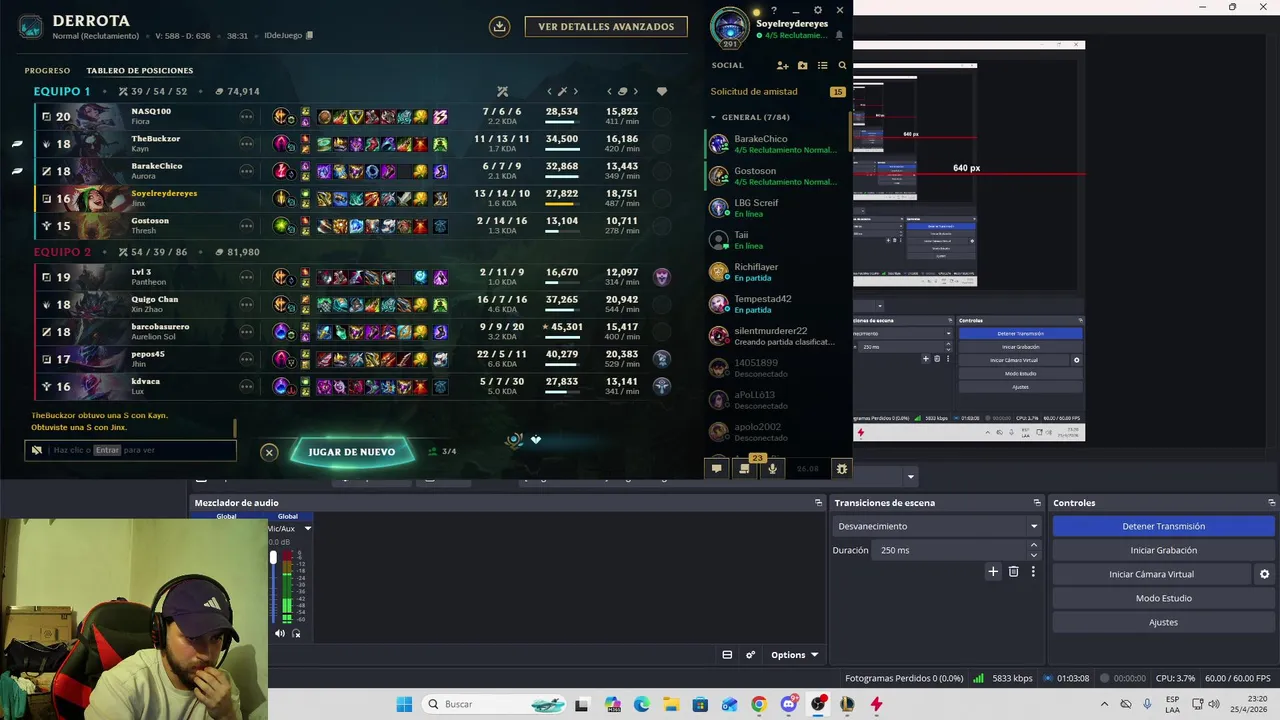Screen dimensions: 1280x720
Task: Click Soyelreydereyes profile avatar
Action: pyautogui.click(x=729, y=27)
